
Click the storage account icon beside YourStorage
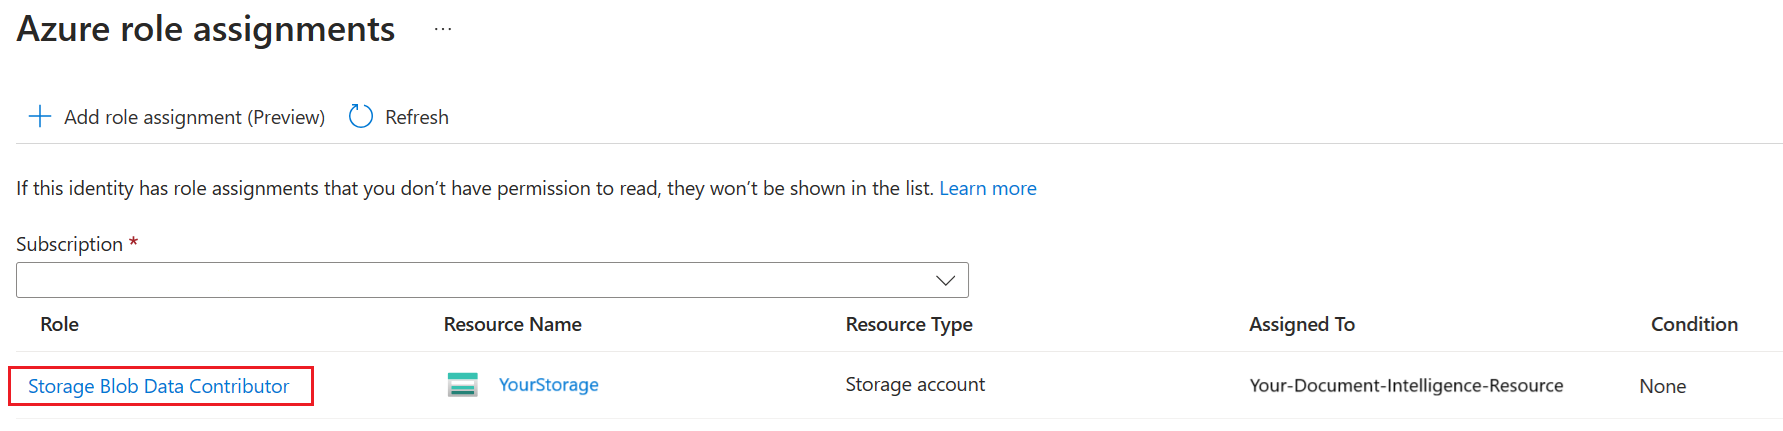pyautogui.click(x=462, y=385)
